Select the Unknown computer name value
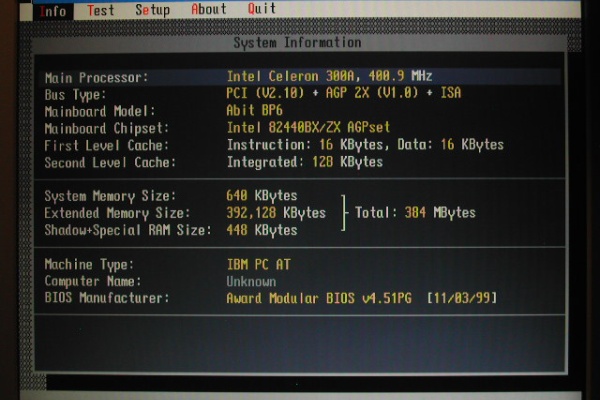This screenshot has height=400, width=600. pyautogui.click(x=251, y=282)
